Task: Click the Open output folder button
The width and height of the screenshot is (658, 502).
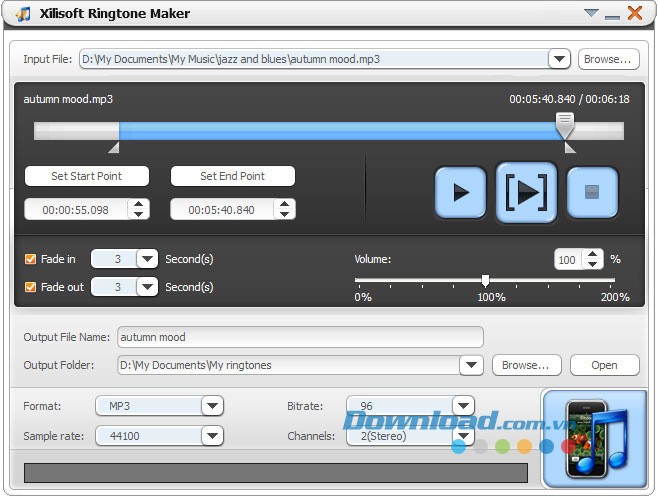Action: pyautogui.click(x=604, y=365)
